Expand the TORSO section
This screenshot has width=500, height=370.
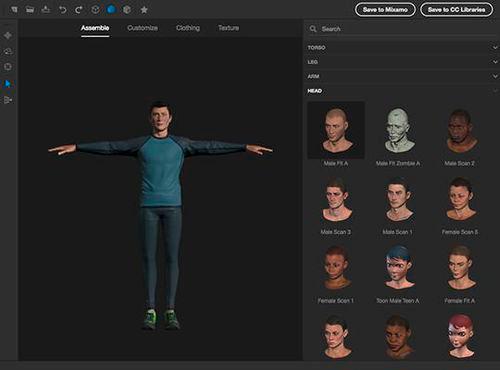point(402,48)
